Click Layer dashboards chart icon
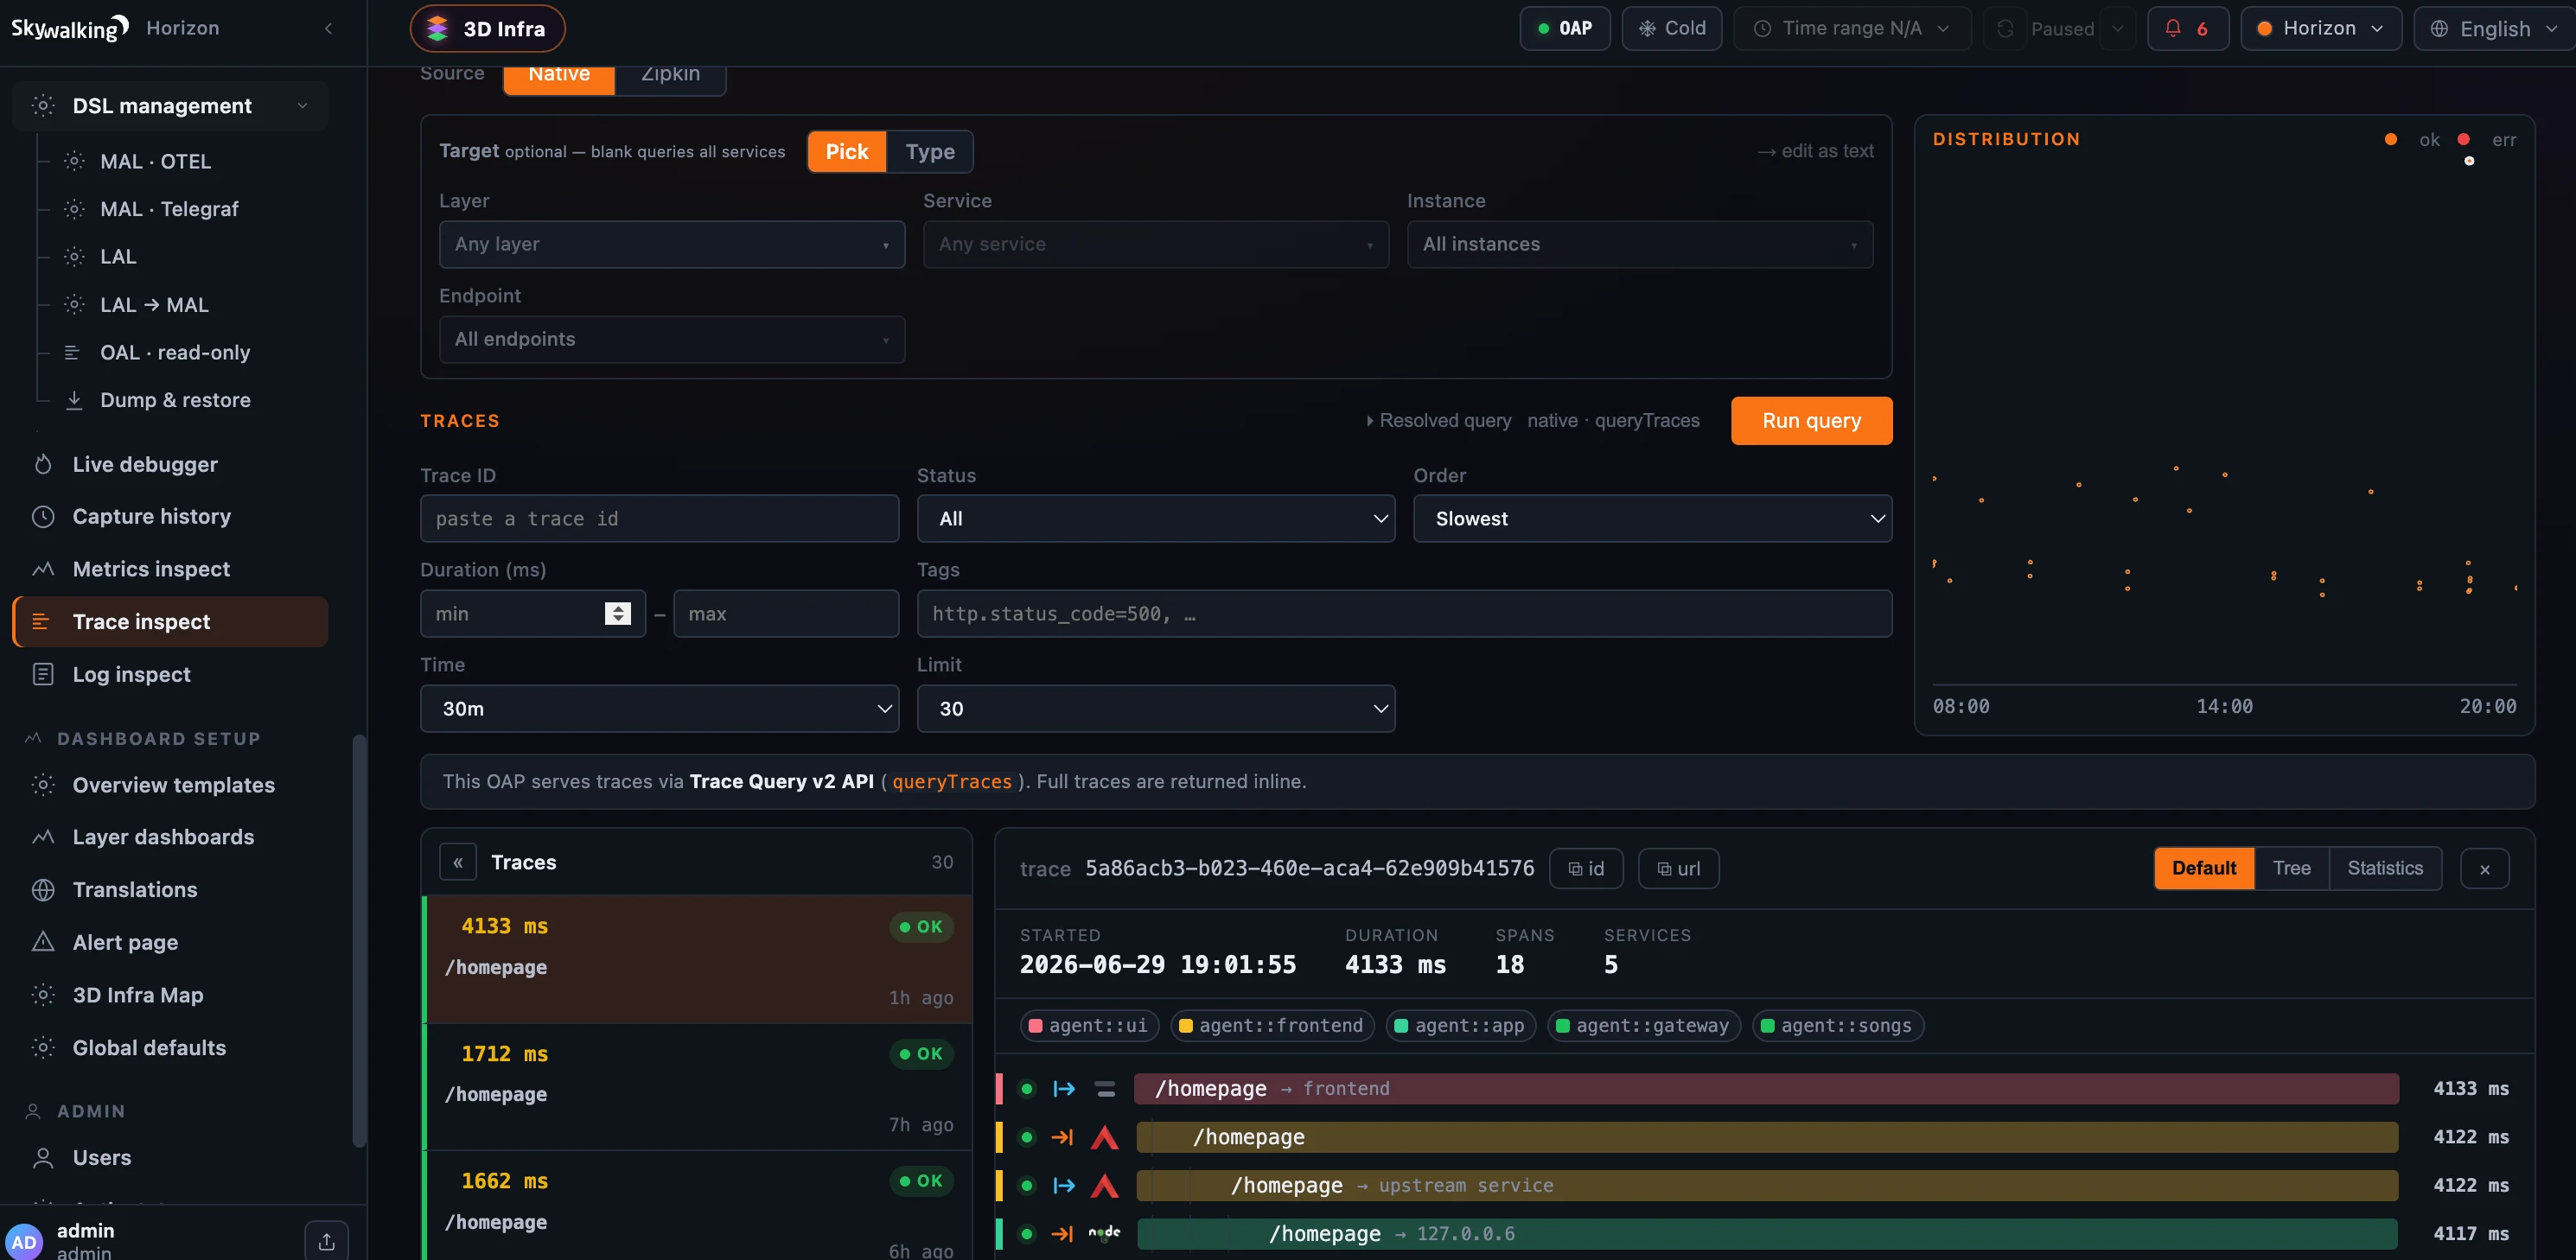This screenshot has width=2576, height=1260. point(43,837)
